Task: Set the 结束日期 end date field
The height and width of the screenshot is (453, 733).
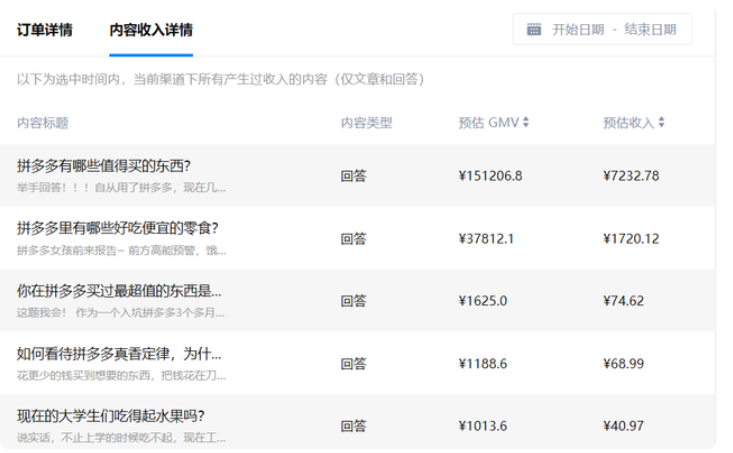Action: 650,29
